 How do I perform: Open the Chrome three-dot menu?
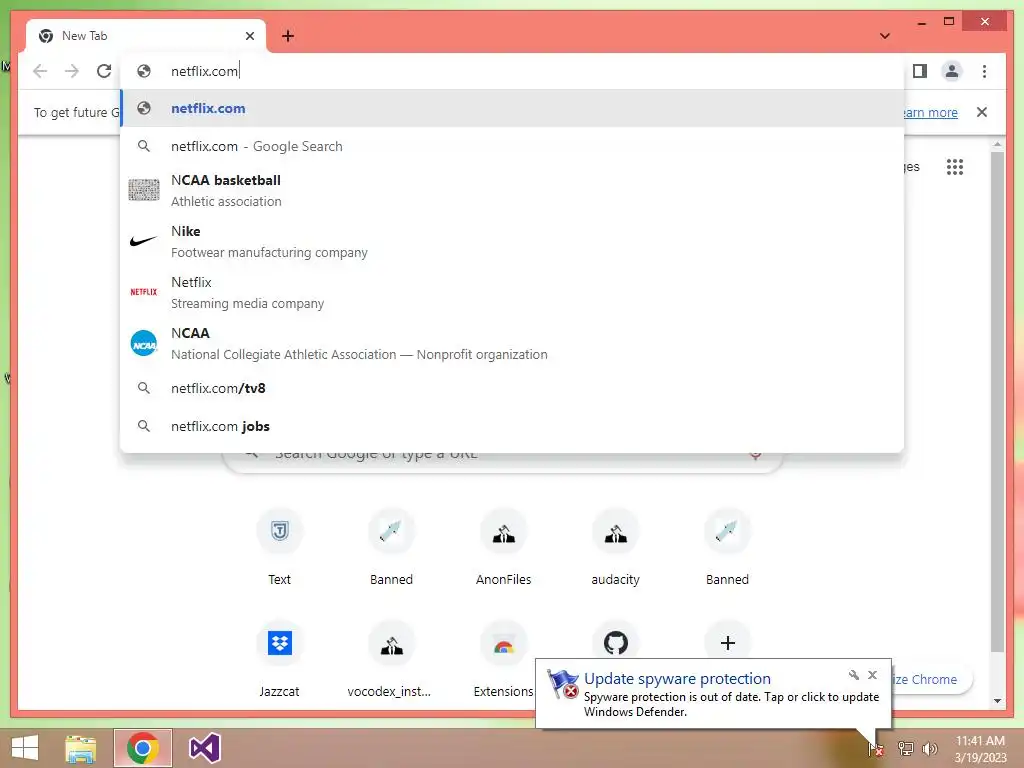pos(984,71)
